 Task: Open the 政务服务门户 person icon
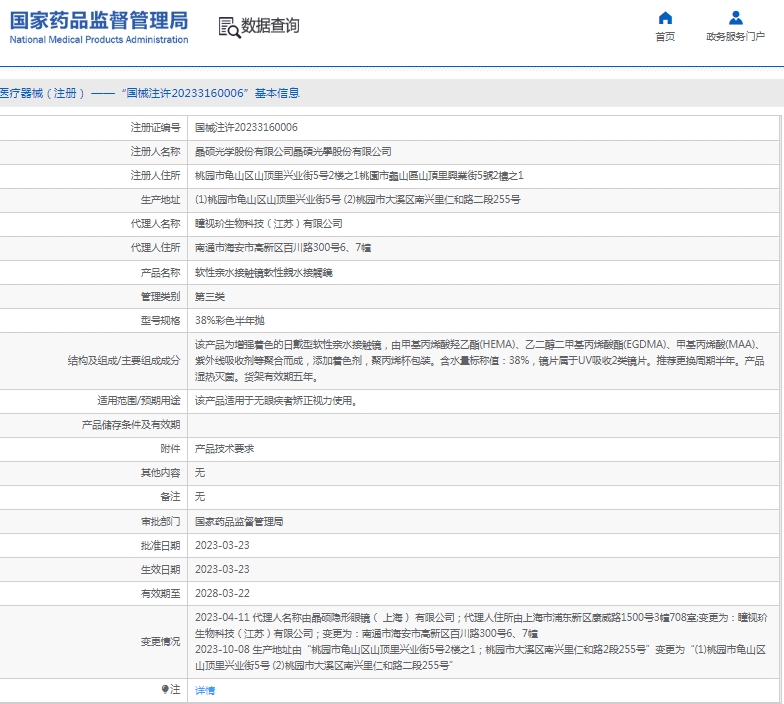click(736, 18)
